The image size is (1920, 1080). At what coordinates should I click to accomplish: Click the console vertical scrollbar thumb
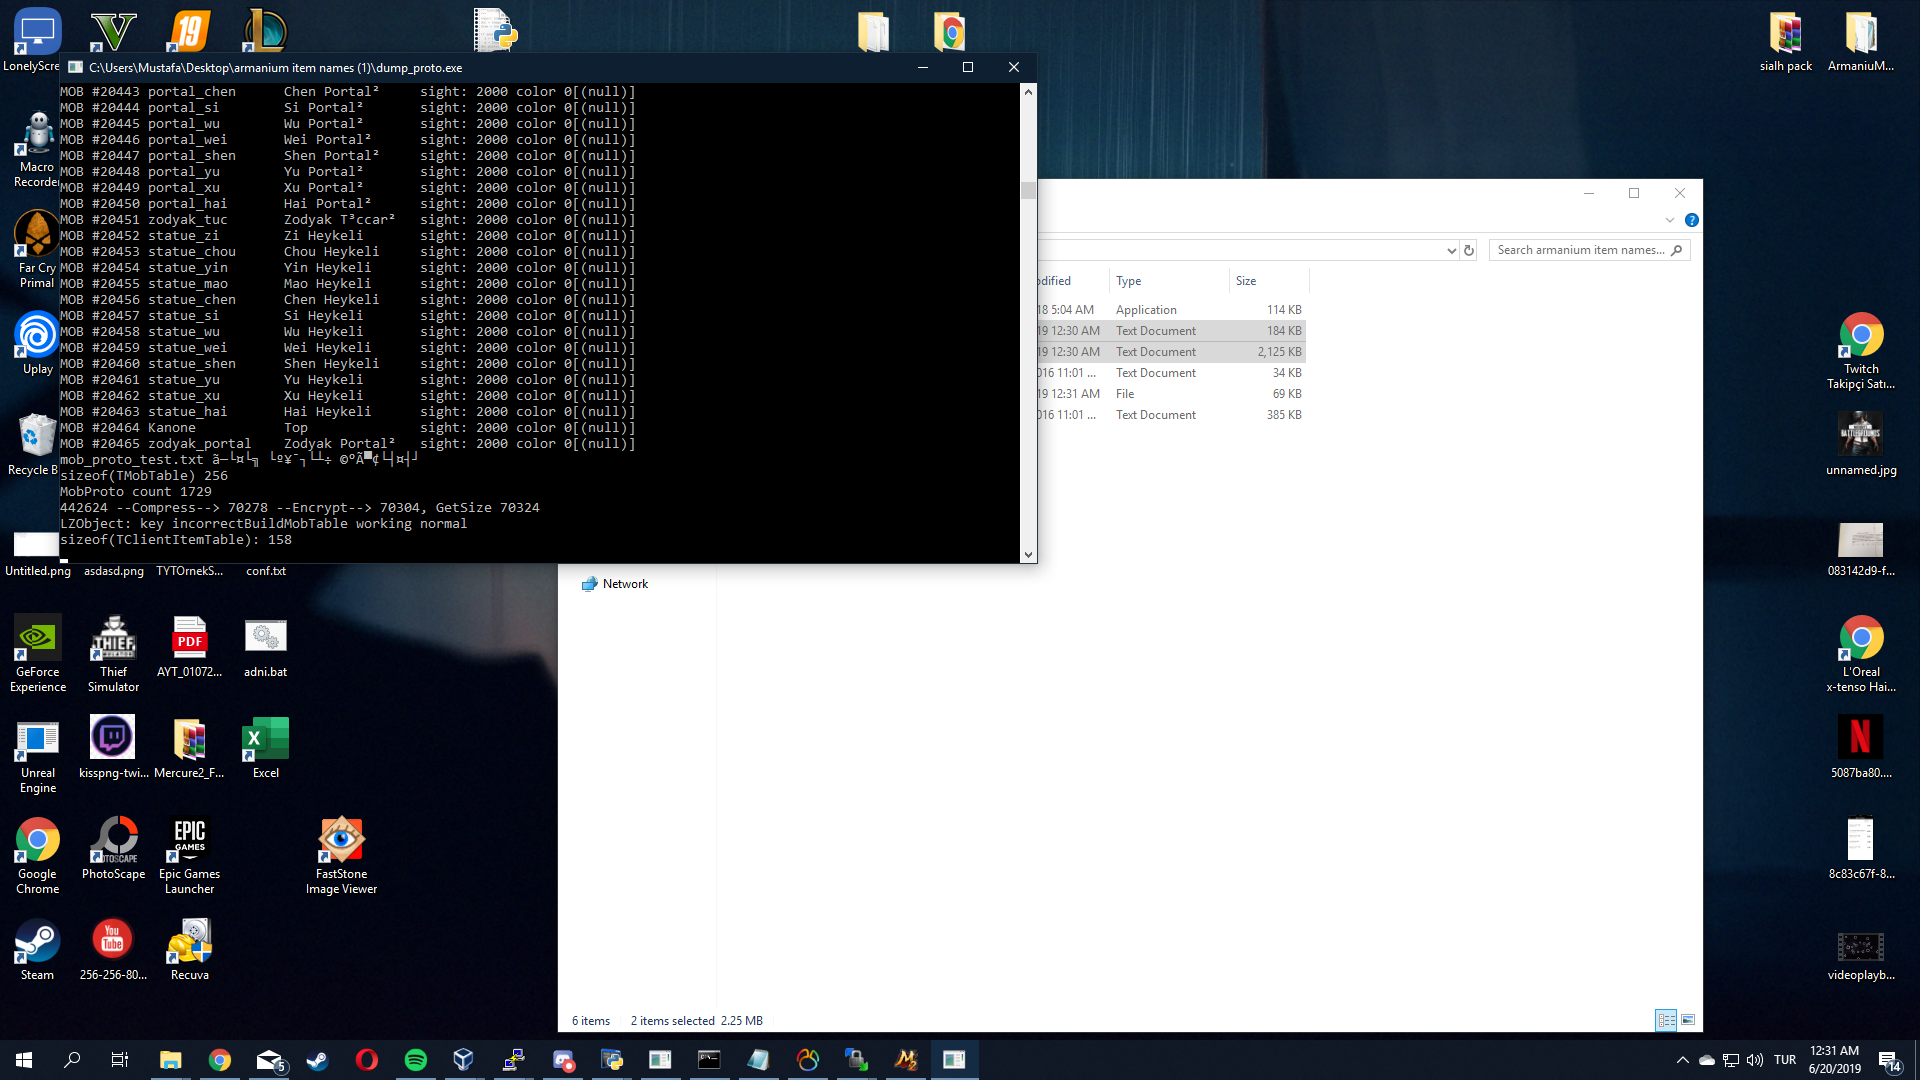1028,190
